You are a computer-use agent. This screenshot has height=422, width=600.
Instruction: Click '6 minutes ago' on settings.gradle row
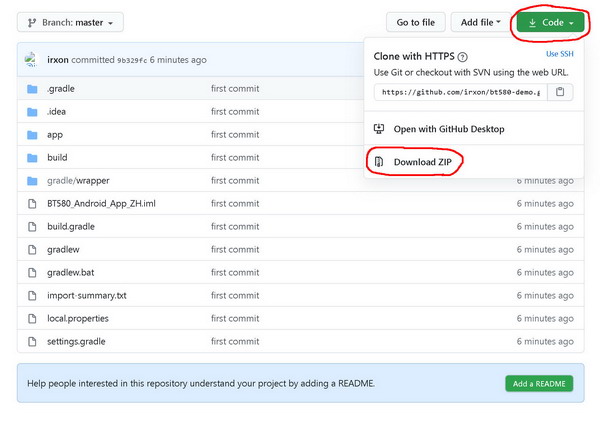545,341
